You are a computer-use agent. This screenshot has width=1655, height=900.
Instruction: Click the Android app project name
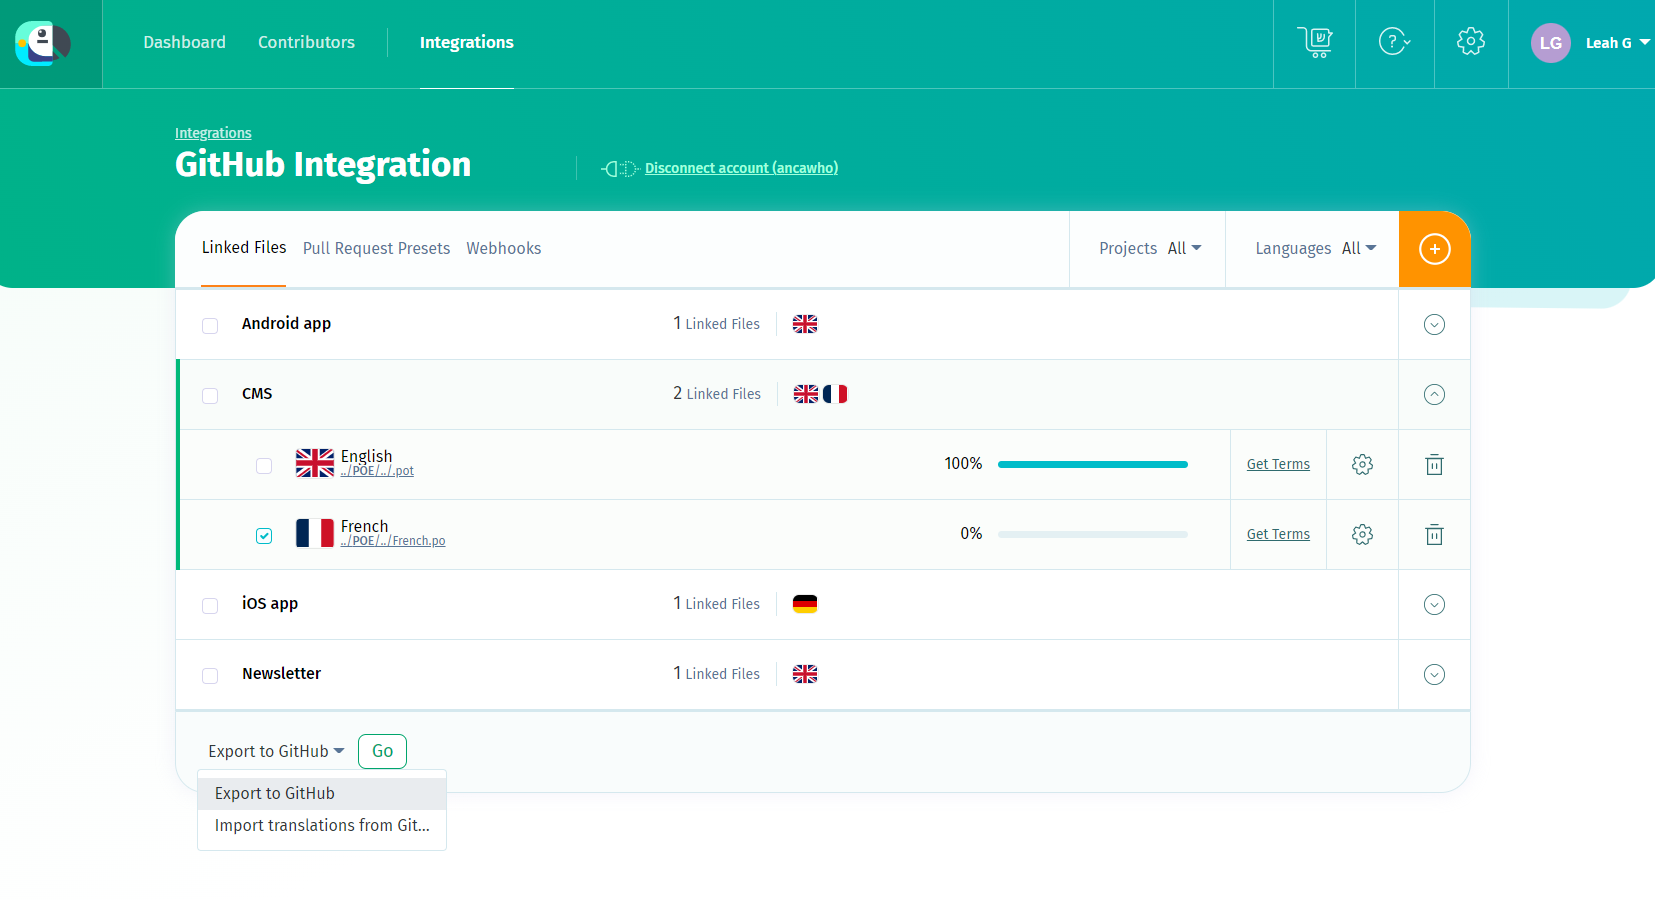click(286, 323)
